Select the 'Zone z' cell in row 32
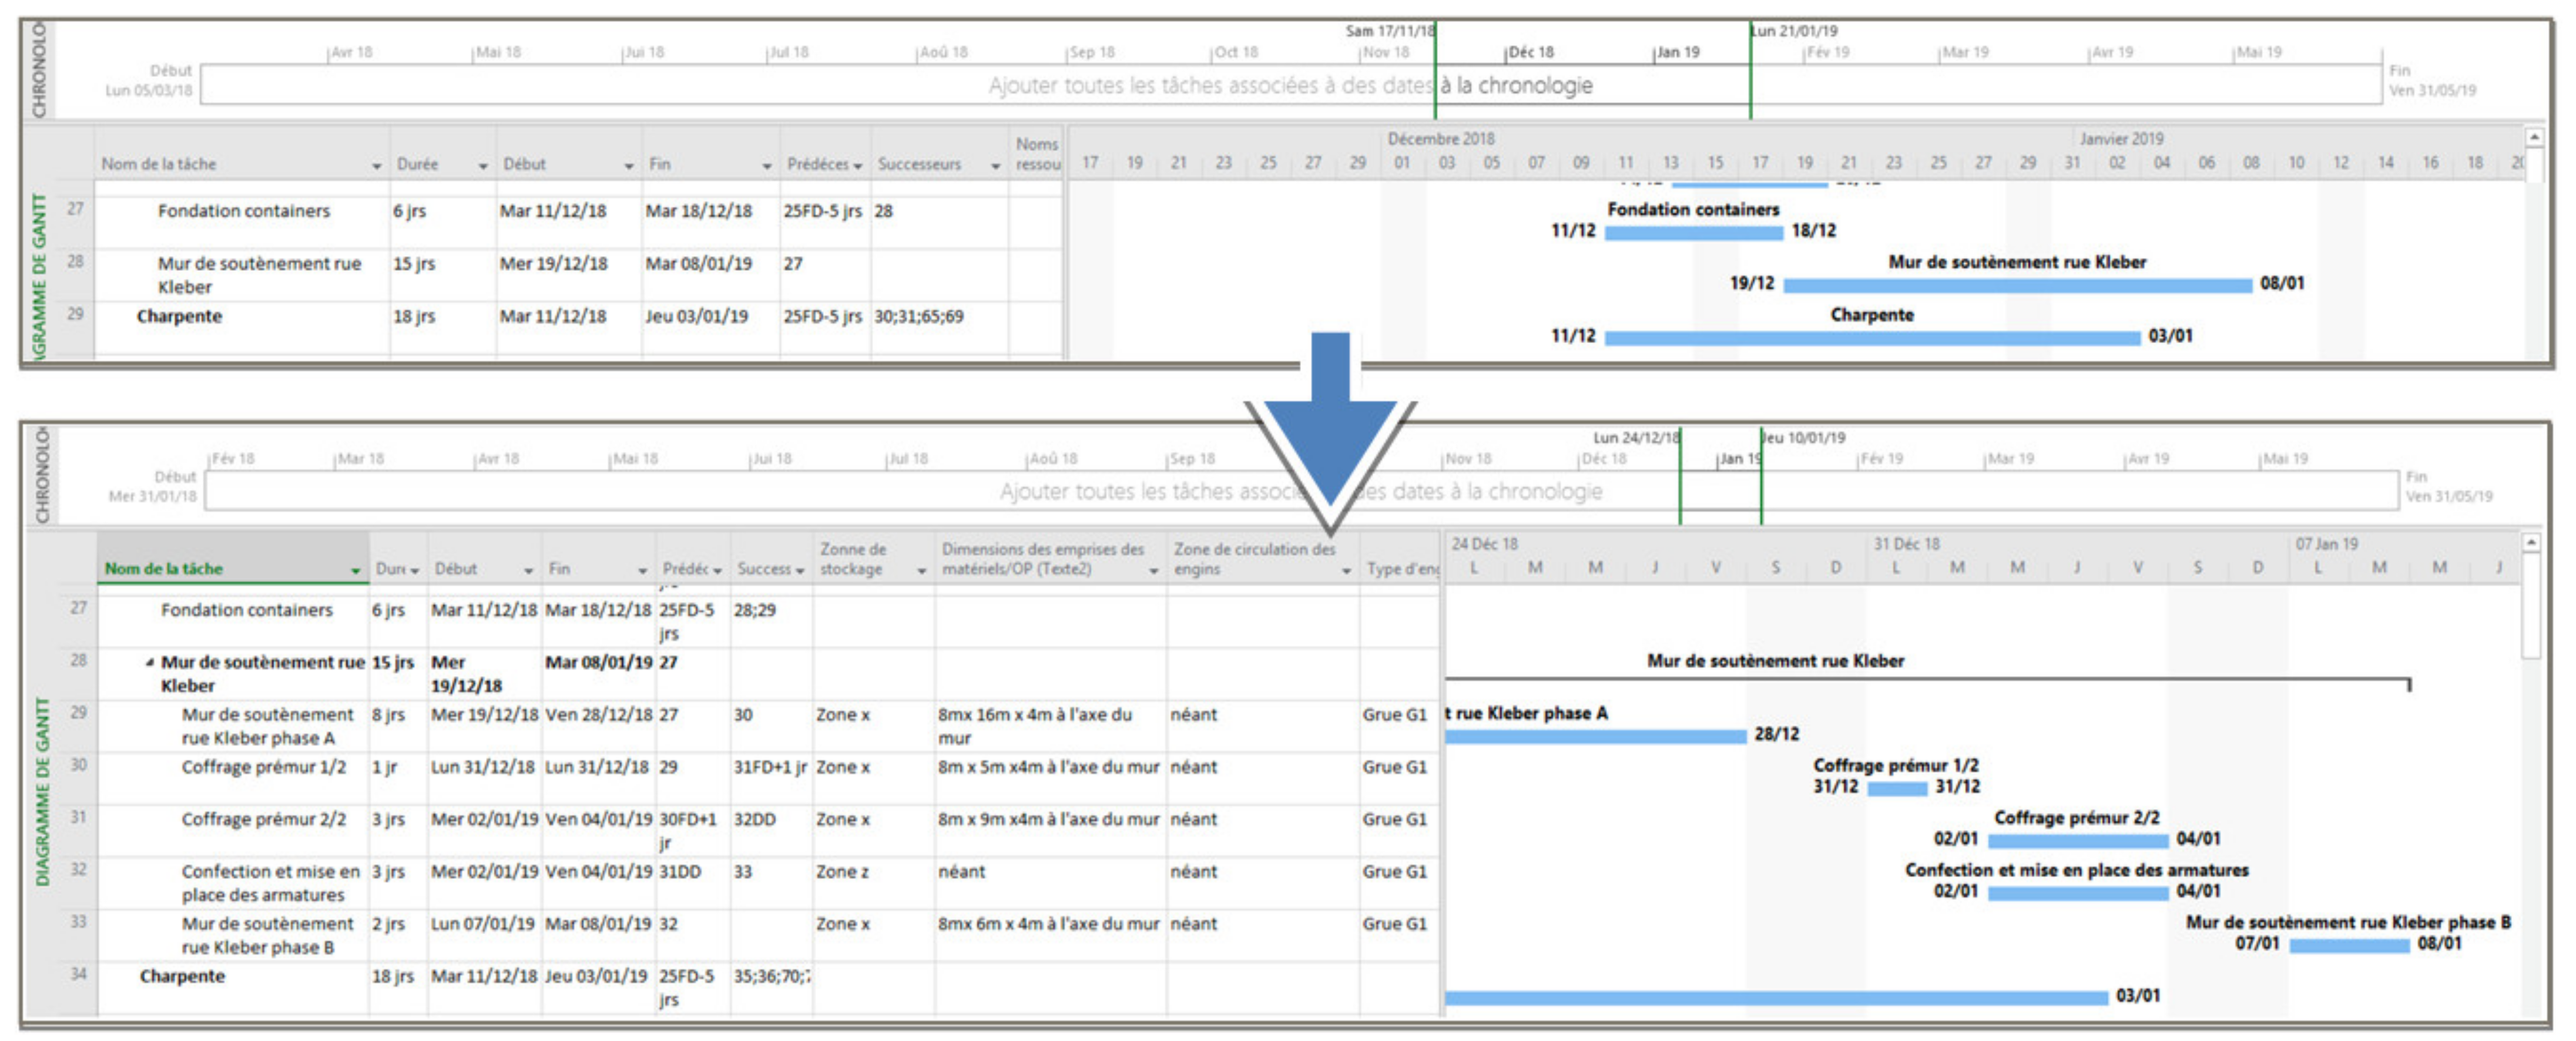This screenshot has width=2576, height=1041. 842,872
